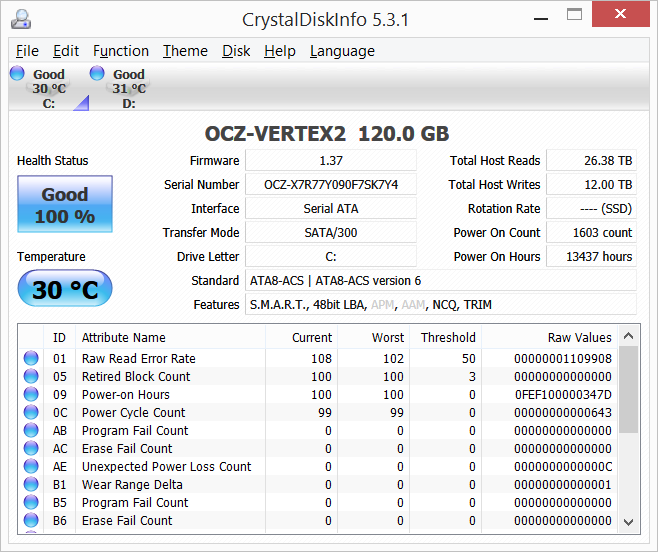Click the ID column header
Screen dimensions: 658x552
pos(59,337)
